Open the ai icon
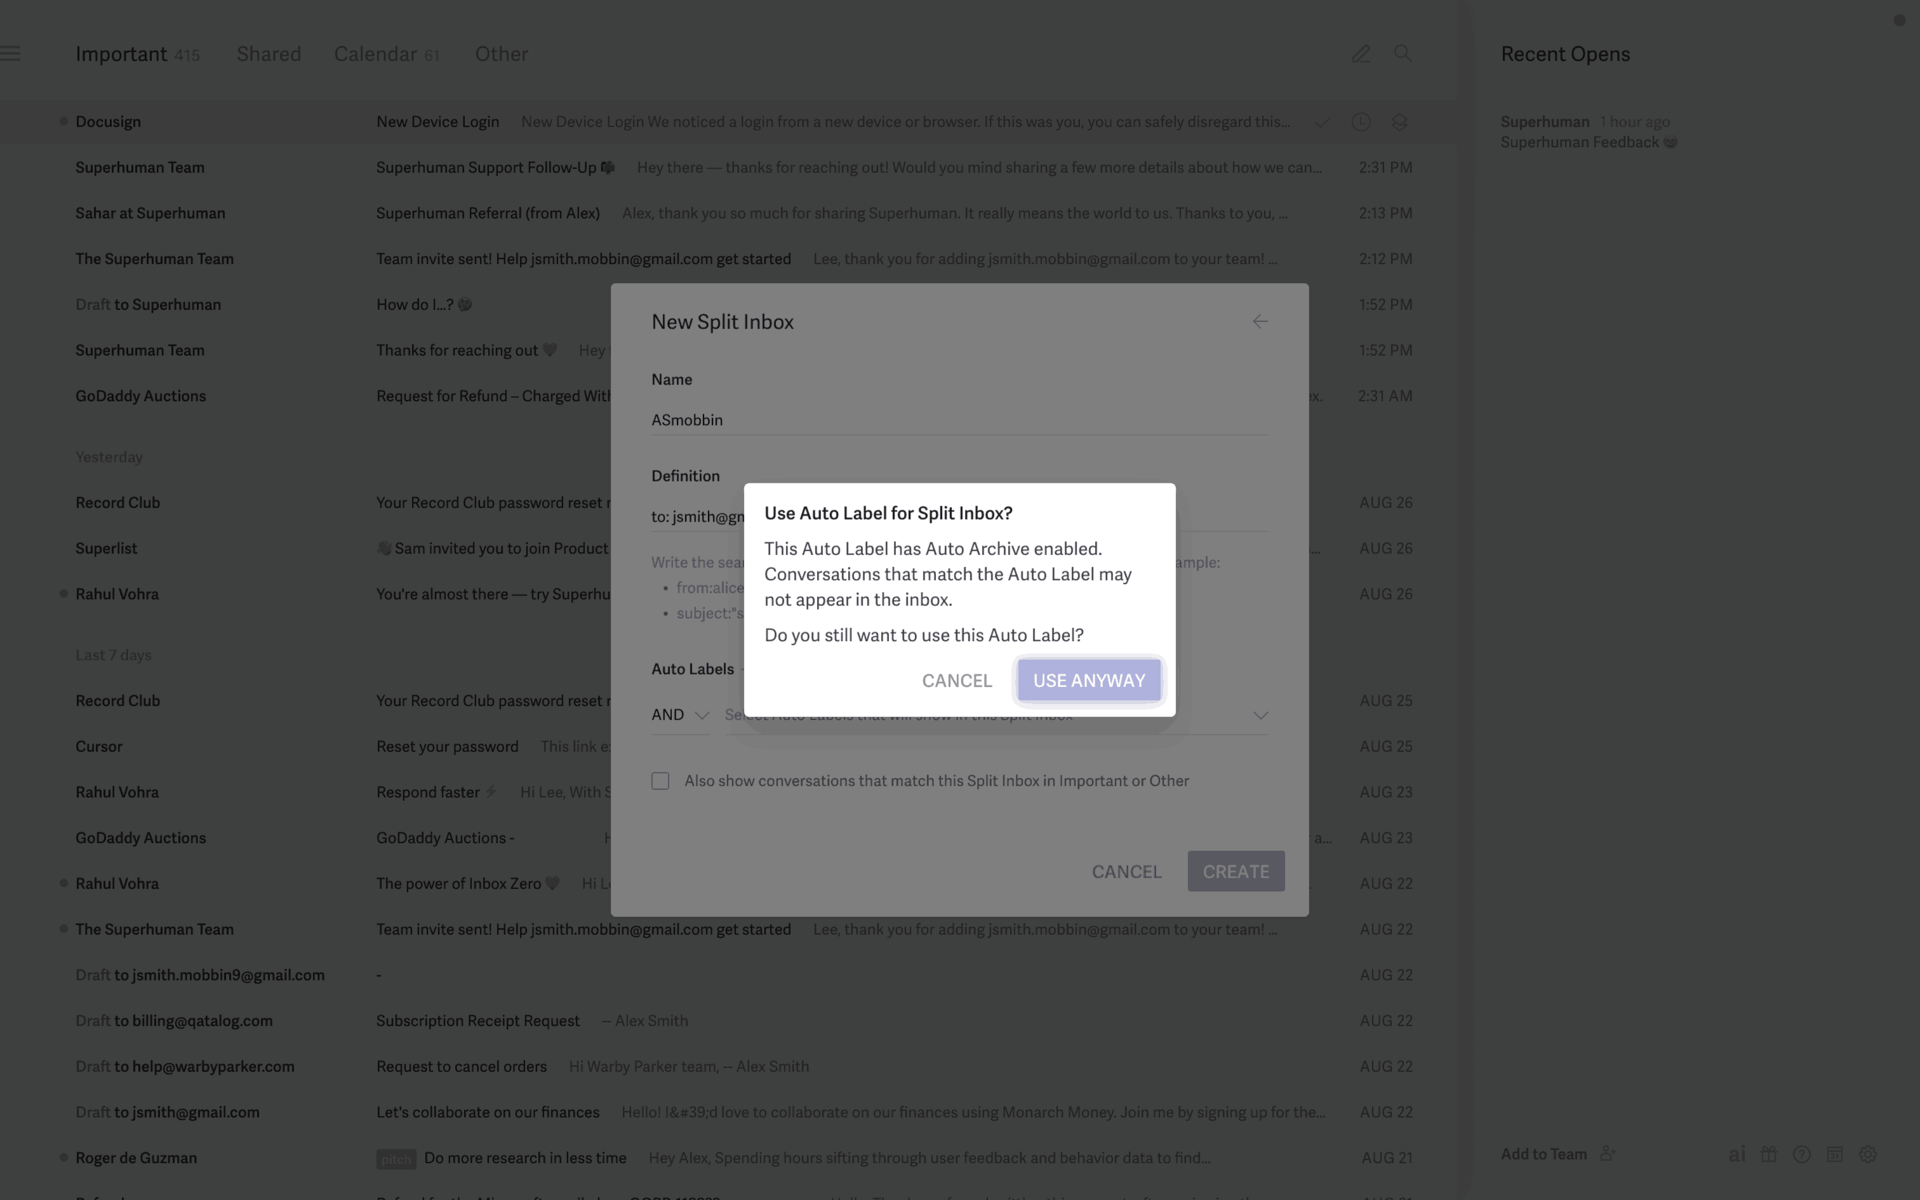The height and width of the screenshot is (1200, 1920). [1737, 1154]
